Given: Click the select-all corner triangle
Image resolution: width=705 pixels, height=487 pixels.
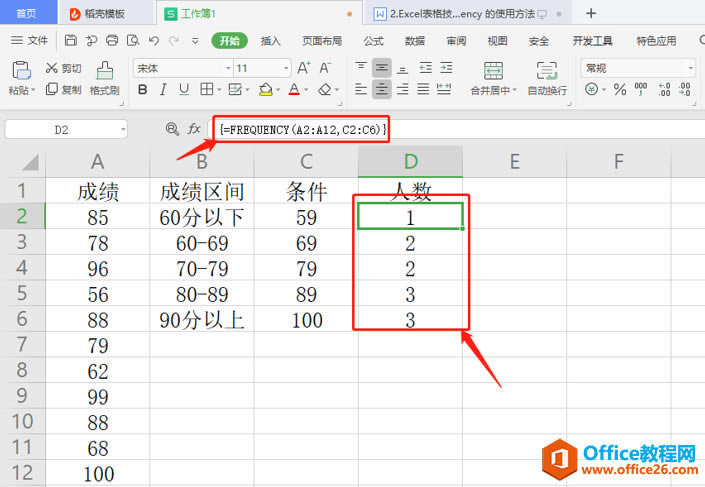Looking at the screenshot, I should point(30,162).
